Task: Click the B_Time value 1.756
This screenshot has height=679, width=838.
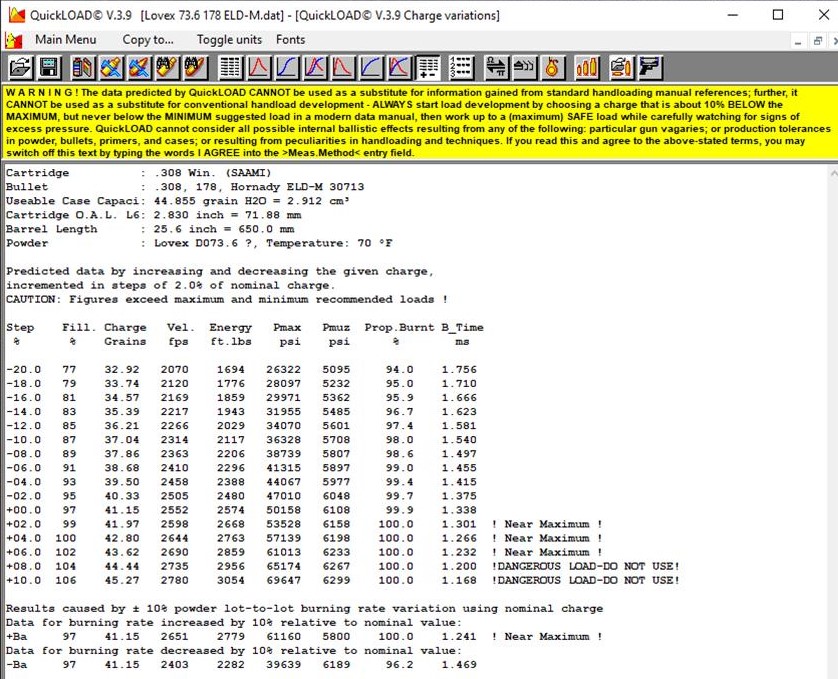Action: click(x=459, y=369)
